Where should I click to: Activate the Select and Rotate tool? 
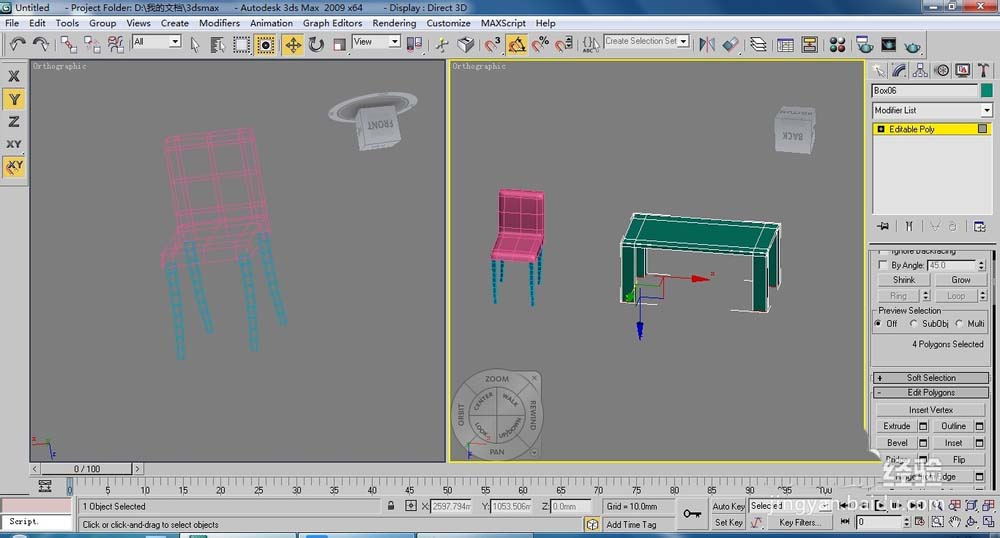(316, 44)
